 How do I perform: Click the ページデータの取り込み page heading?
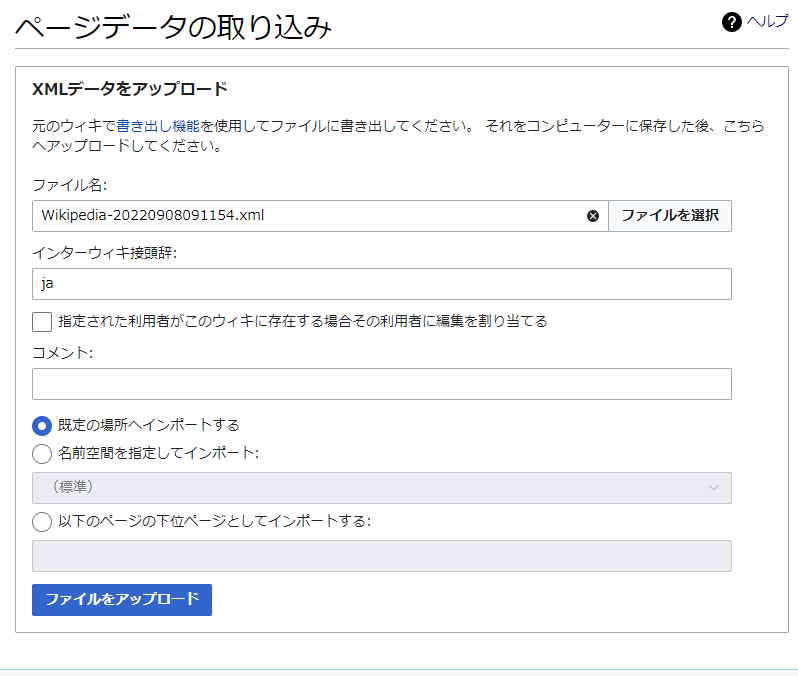tap(173, 27)
